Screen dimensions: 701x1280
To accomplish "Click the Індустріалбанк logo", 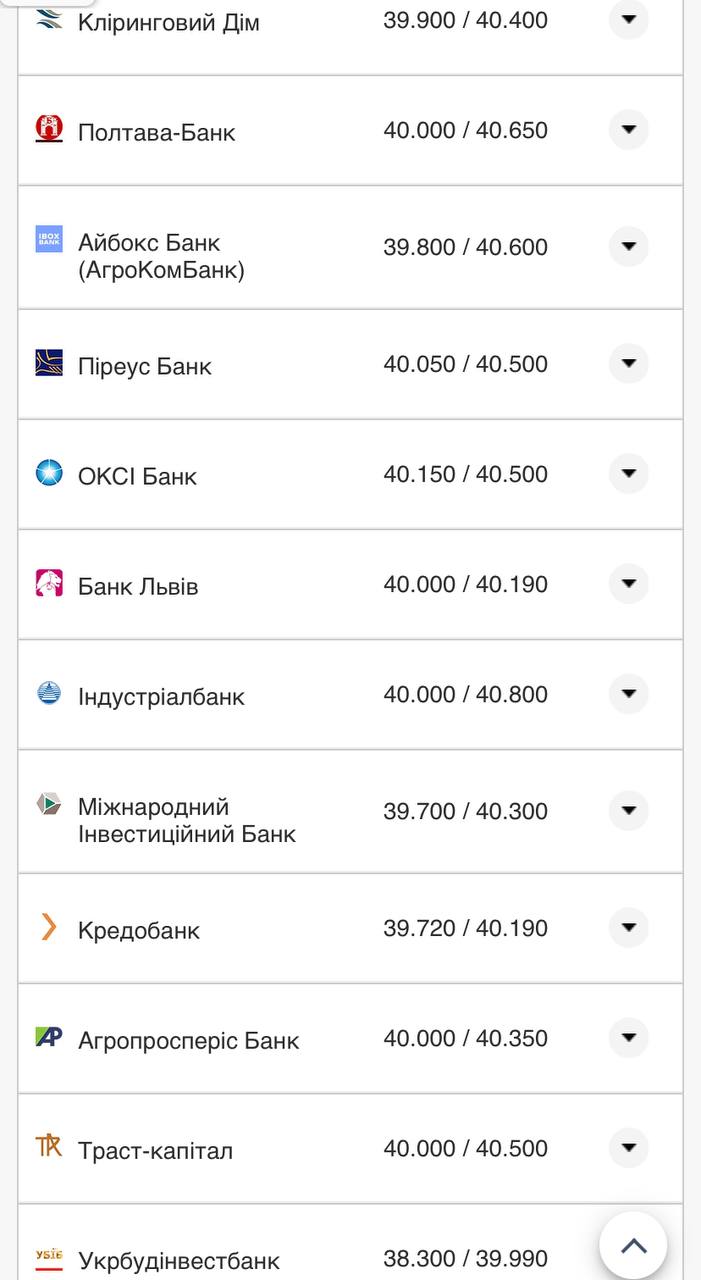I will 47,694.
